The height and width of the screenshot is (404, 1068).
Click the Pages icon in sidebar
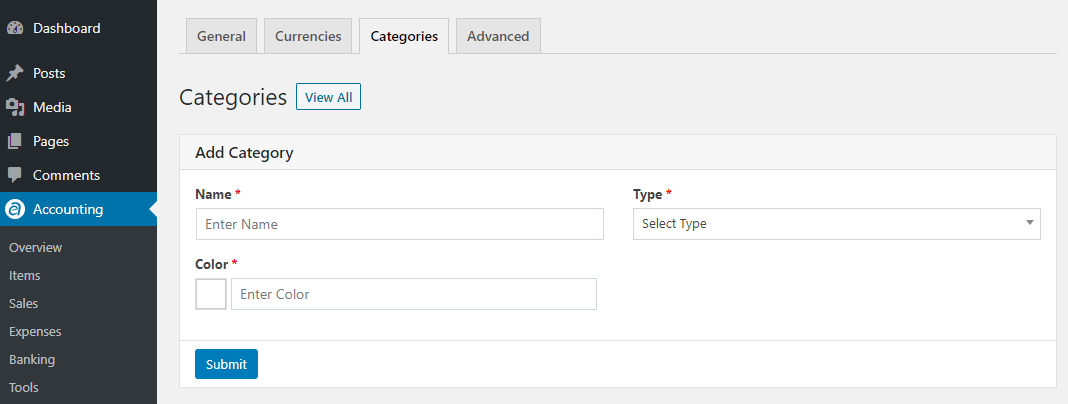pyautogui.click(x=15, y=142)
